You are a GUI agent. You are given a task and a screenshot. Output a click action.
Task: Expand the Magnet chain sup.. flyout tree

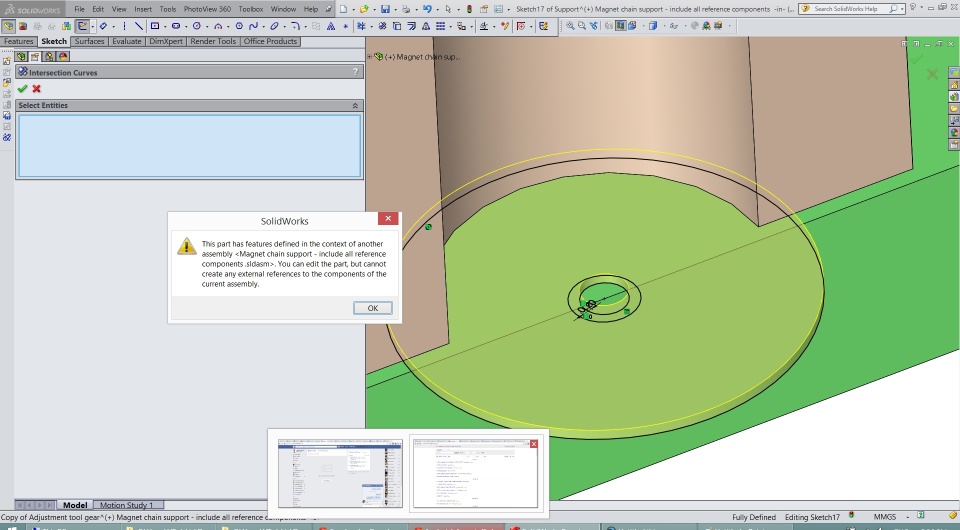tap(370, 56)
